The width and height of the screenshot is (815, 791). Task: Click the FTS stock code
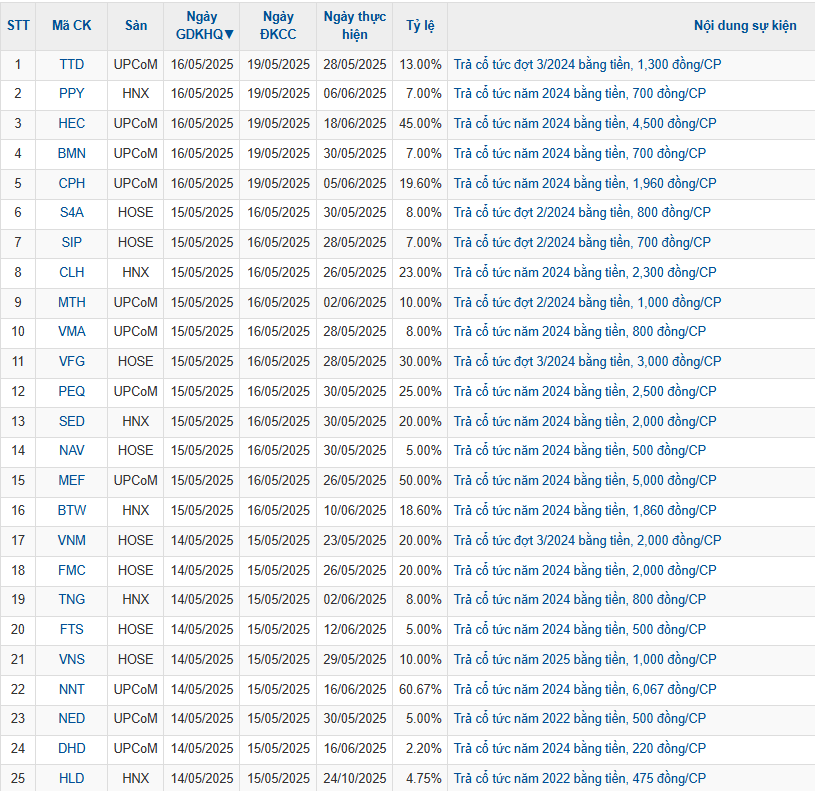(x=71, y=629)
